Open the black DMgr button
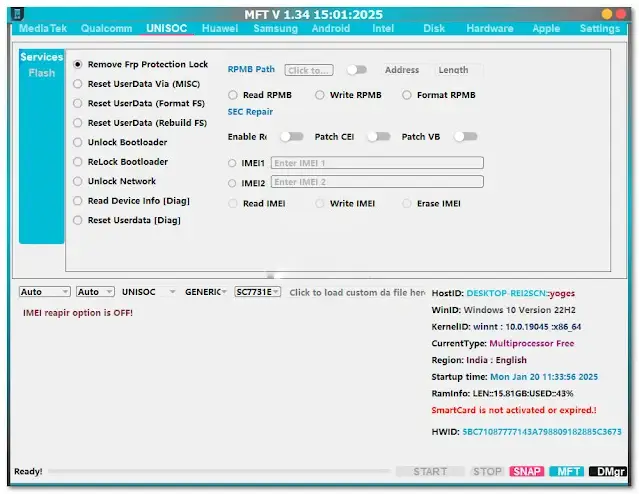 [608, 471]
